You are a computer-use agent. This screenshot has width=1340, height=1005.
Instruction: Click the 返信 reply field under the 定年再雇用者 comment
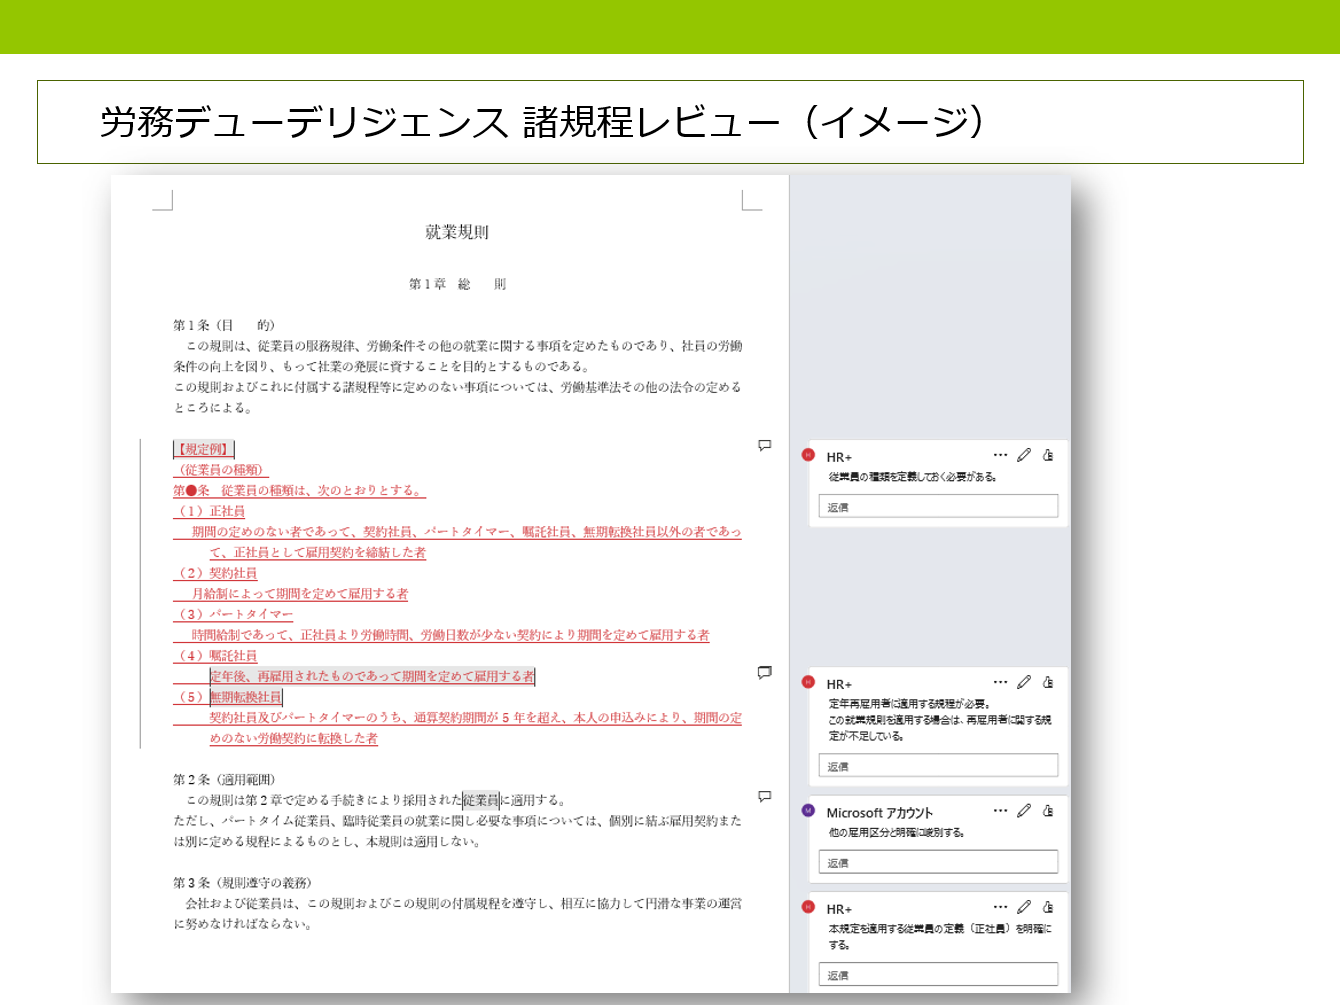[938, 766]
